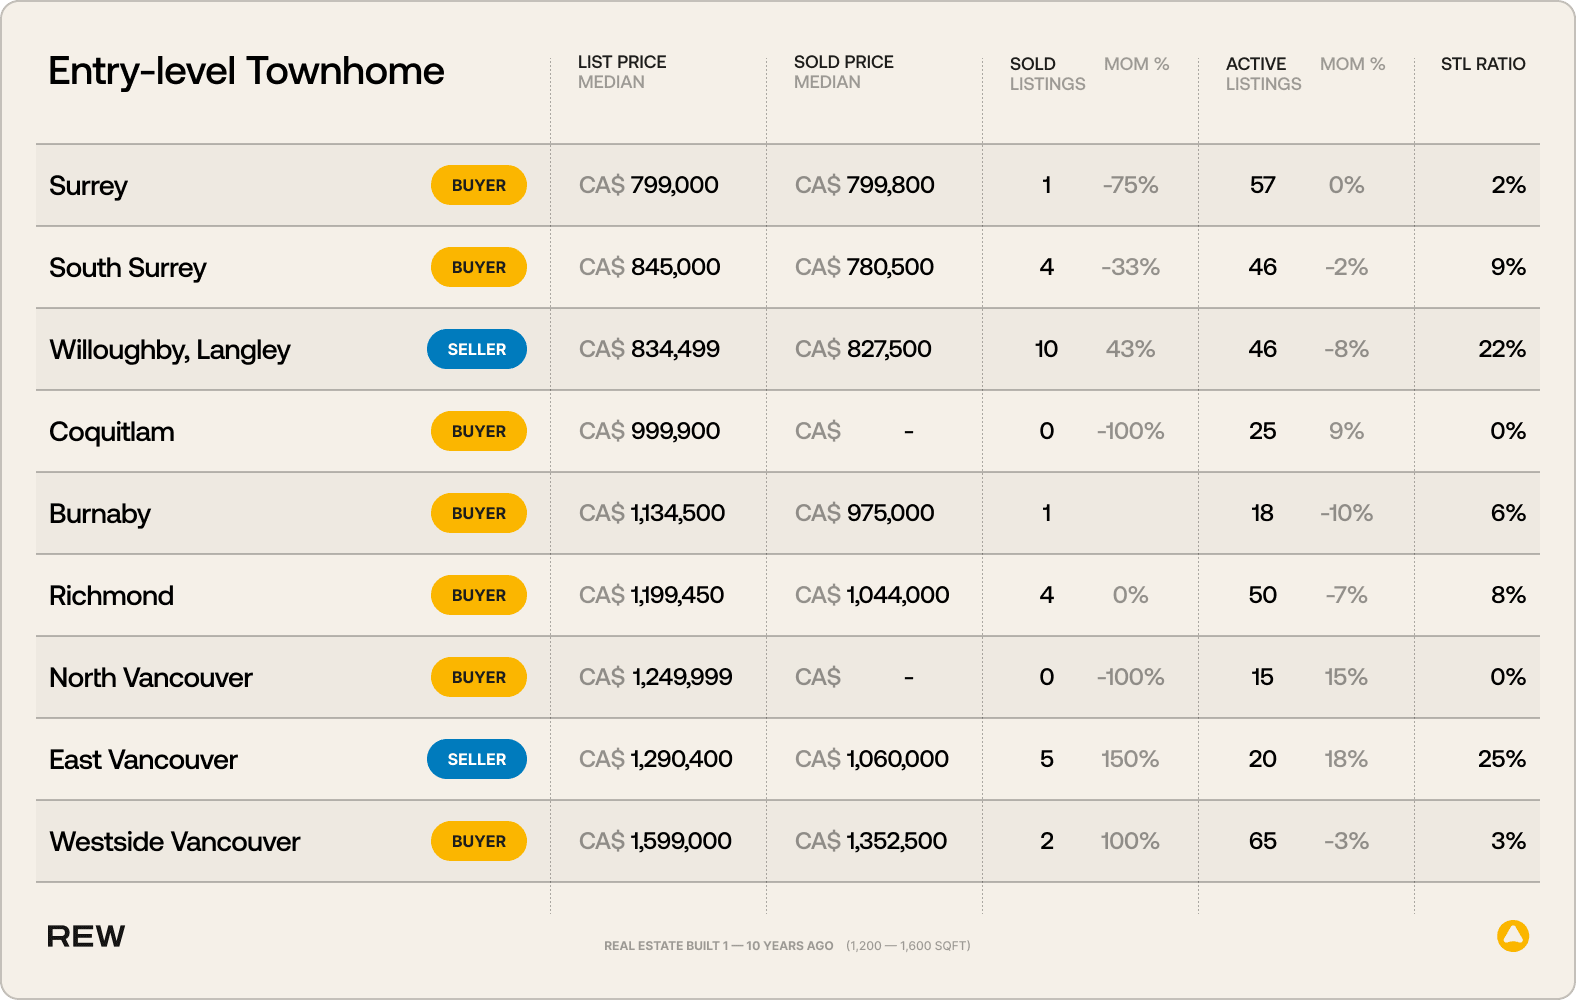Select the "22%" STL ratio value
The width and height of the screenshot is (1576, 1000).
click(1502, 349)
